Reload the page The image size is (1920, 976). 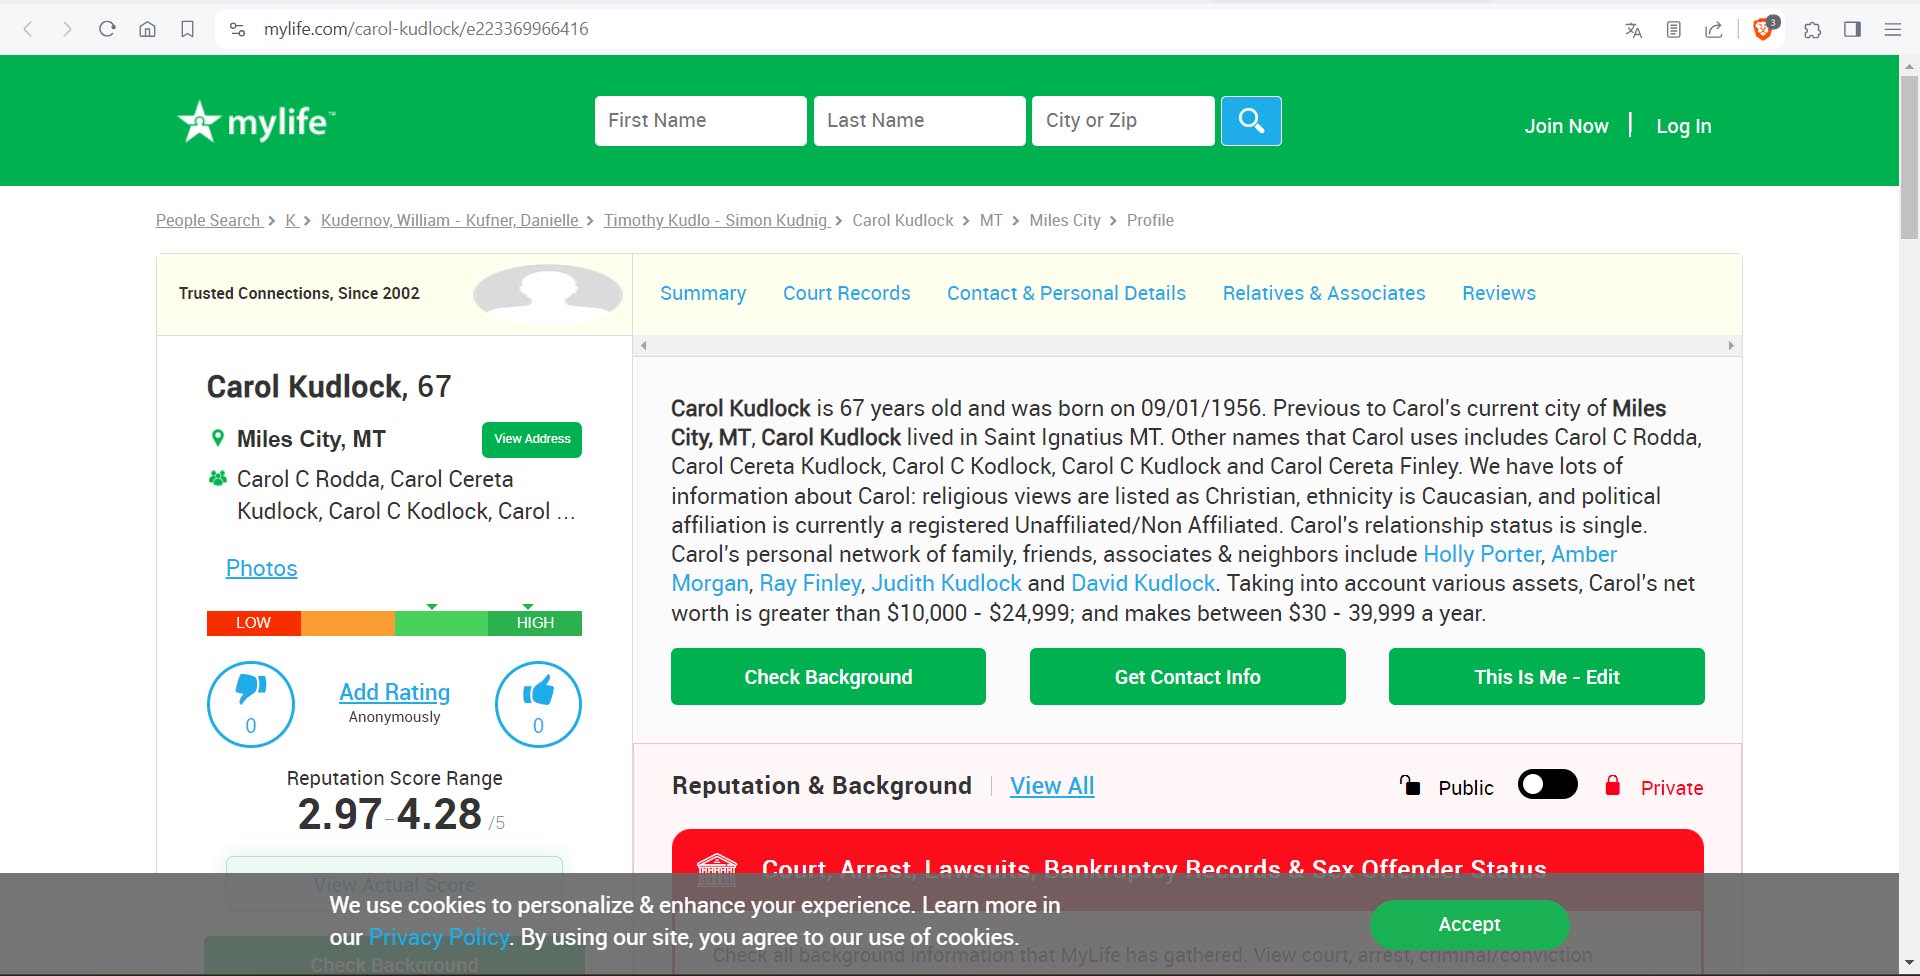click(x=107, y=29)
